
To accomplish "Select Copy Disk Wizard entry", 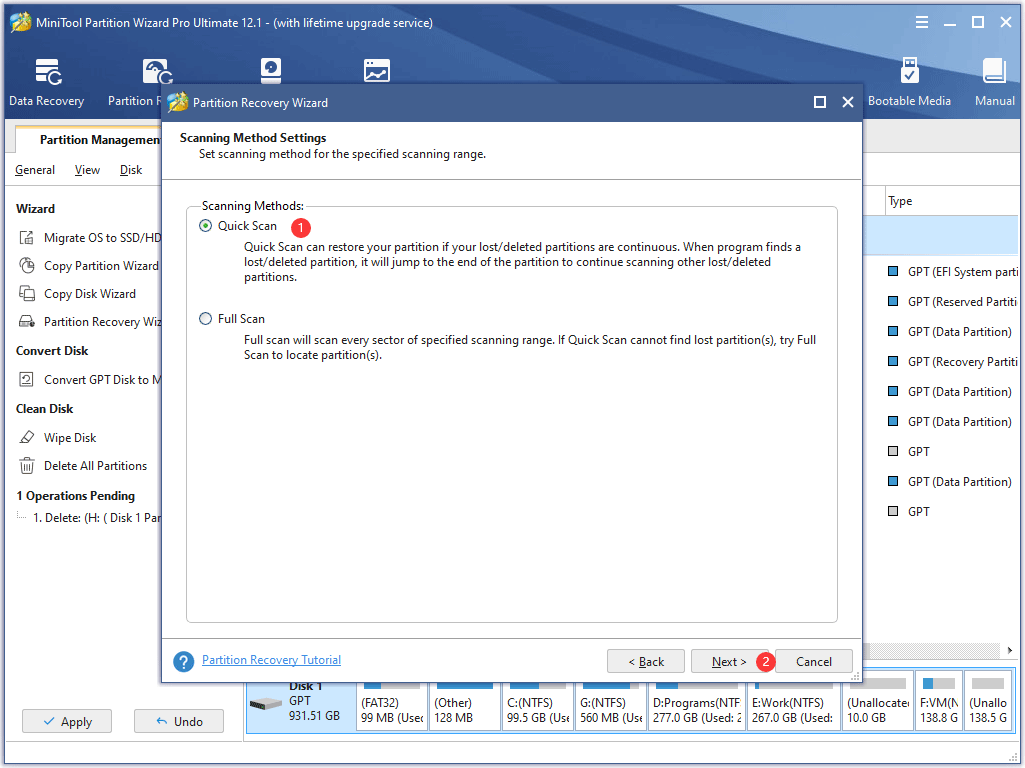I will 90,293.
